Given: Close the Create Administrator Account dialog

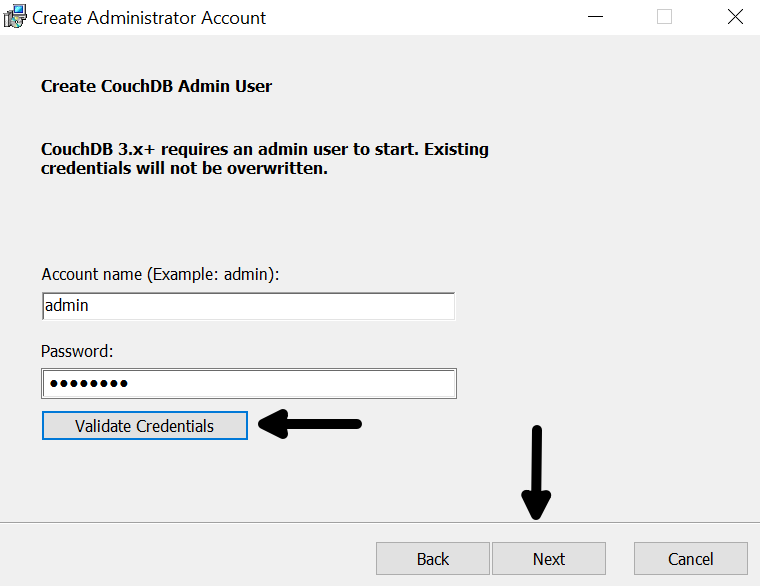Looking at the screenshot, I should (735, 17).
